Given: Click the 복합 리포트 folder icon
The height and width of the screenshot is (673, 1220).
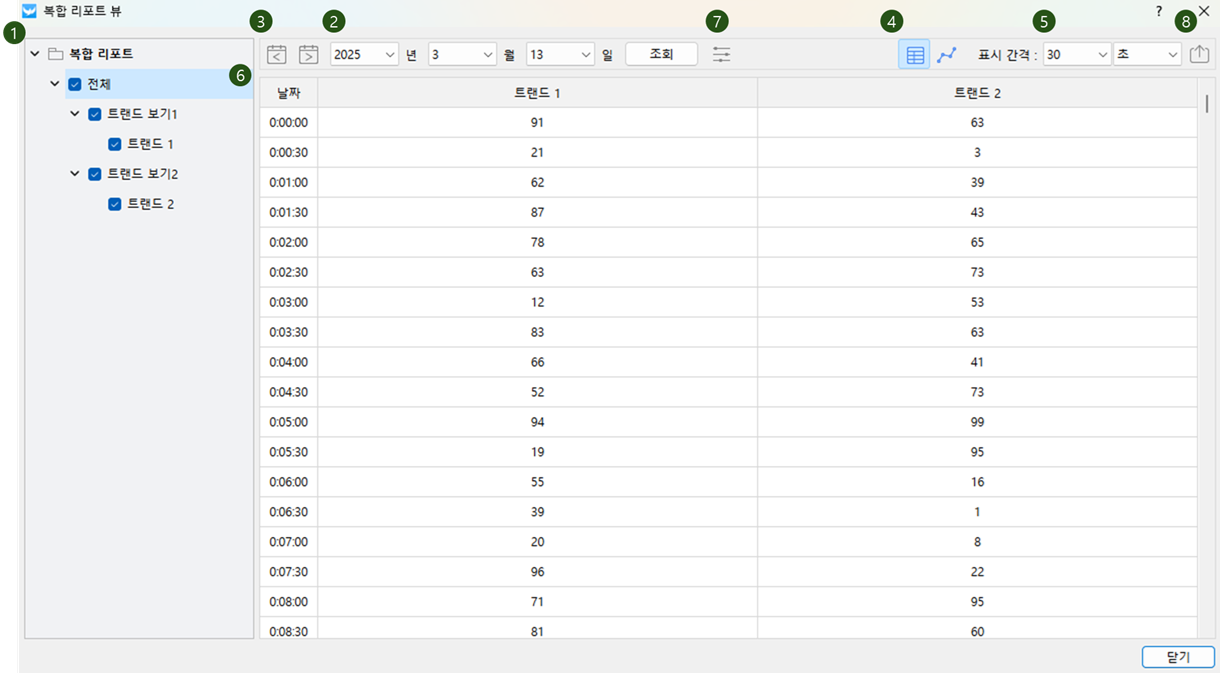Looking at the screenshot, I should tap(56, 54).
